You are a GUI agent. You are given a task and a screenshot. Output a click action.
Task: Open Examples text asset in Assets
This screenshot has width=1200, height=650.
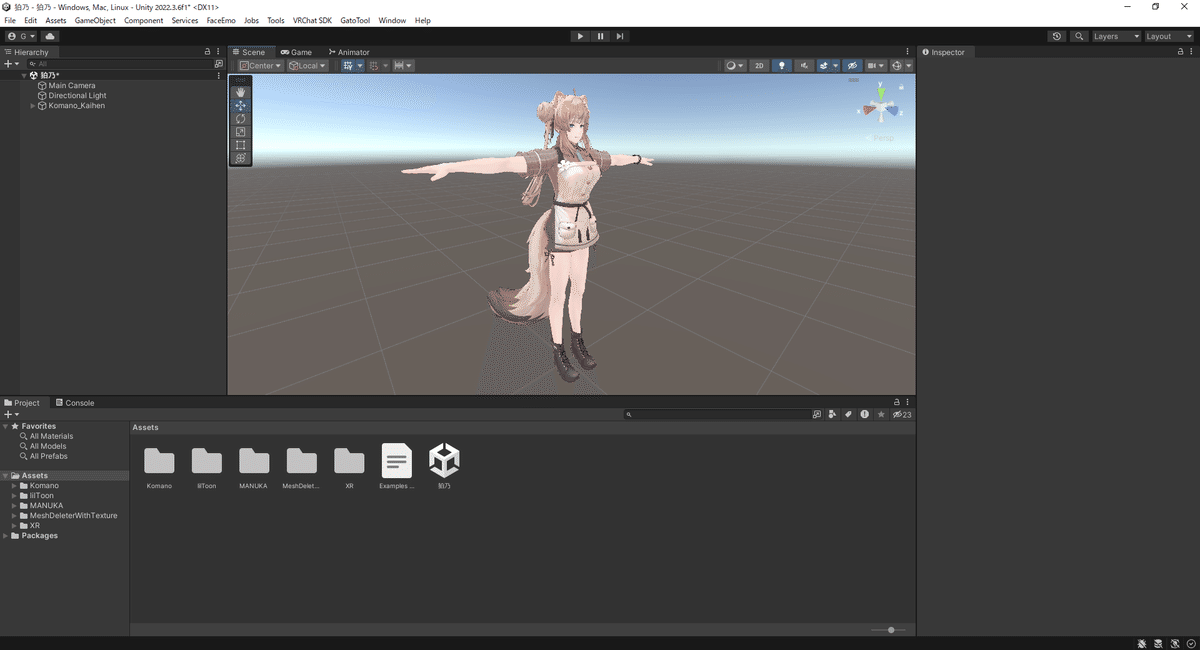point(397,461)
